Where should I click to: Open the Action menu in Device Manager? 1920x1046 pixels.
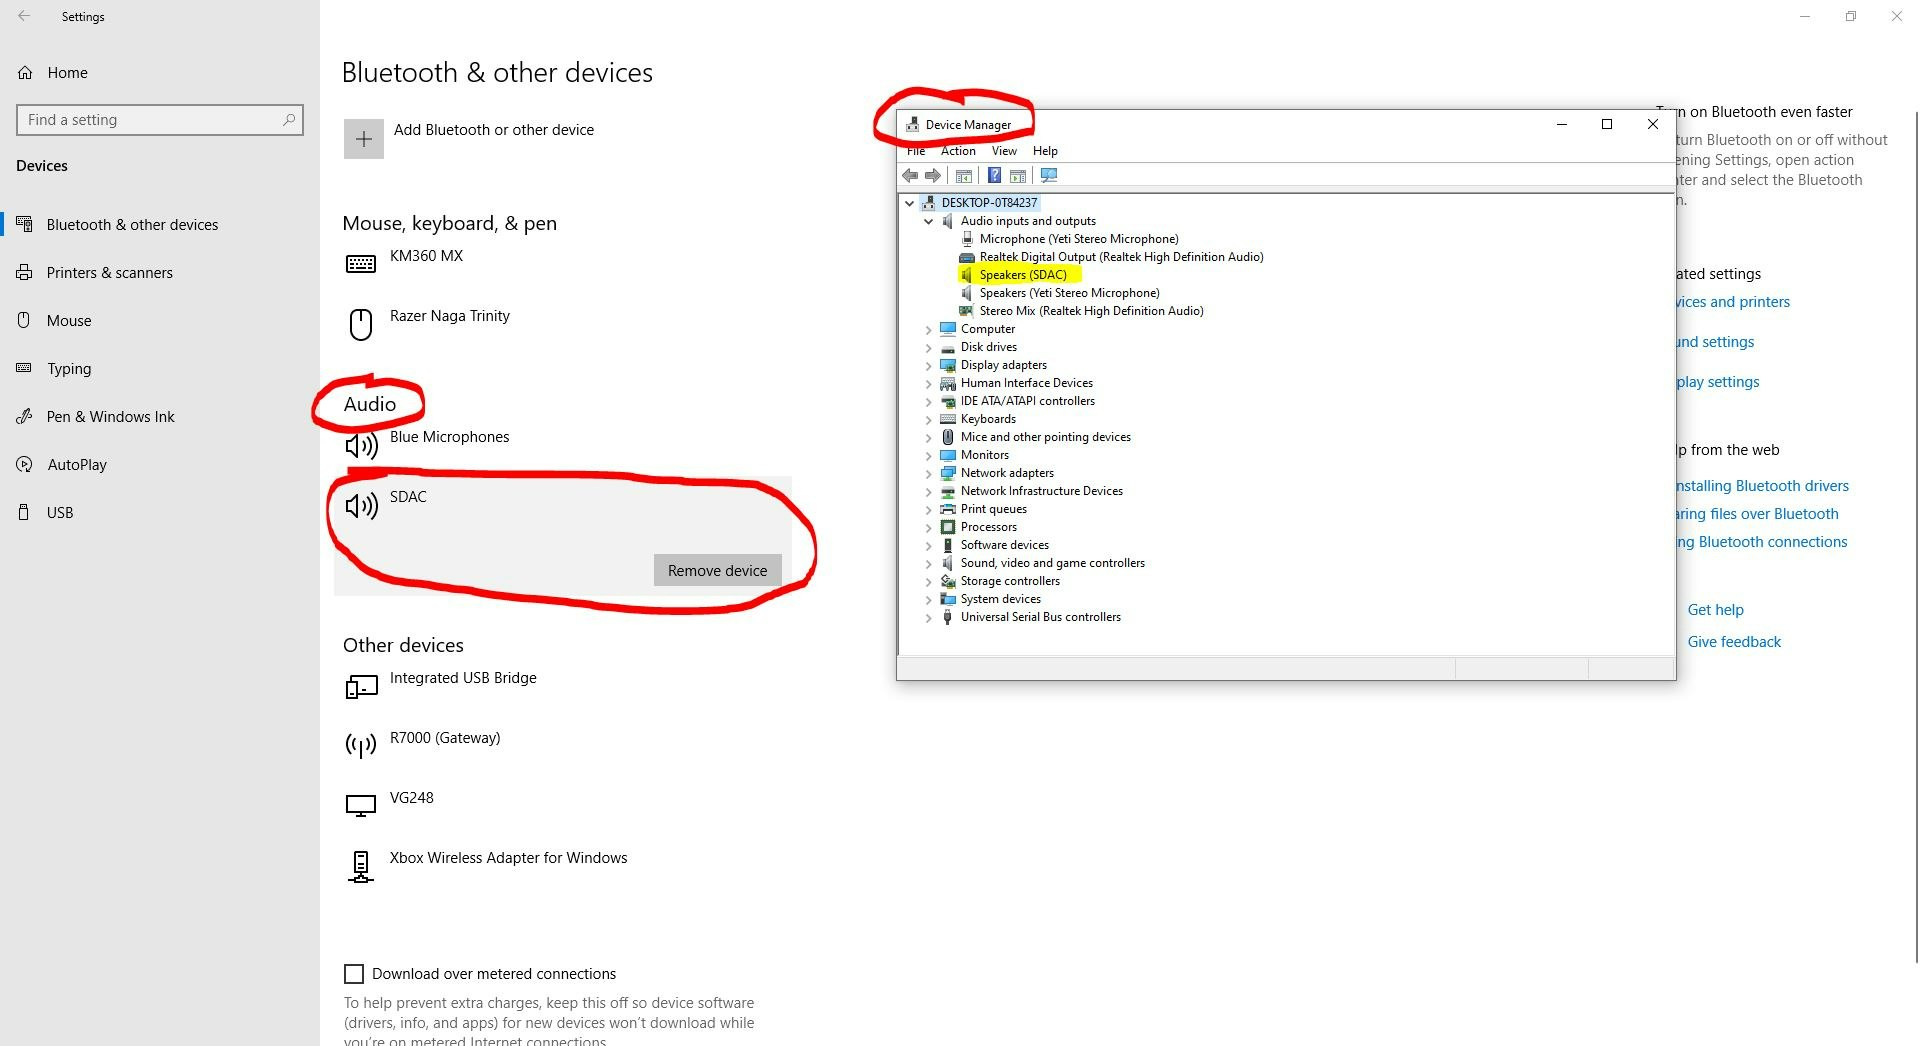coord(957,151)
